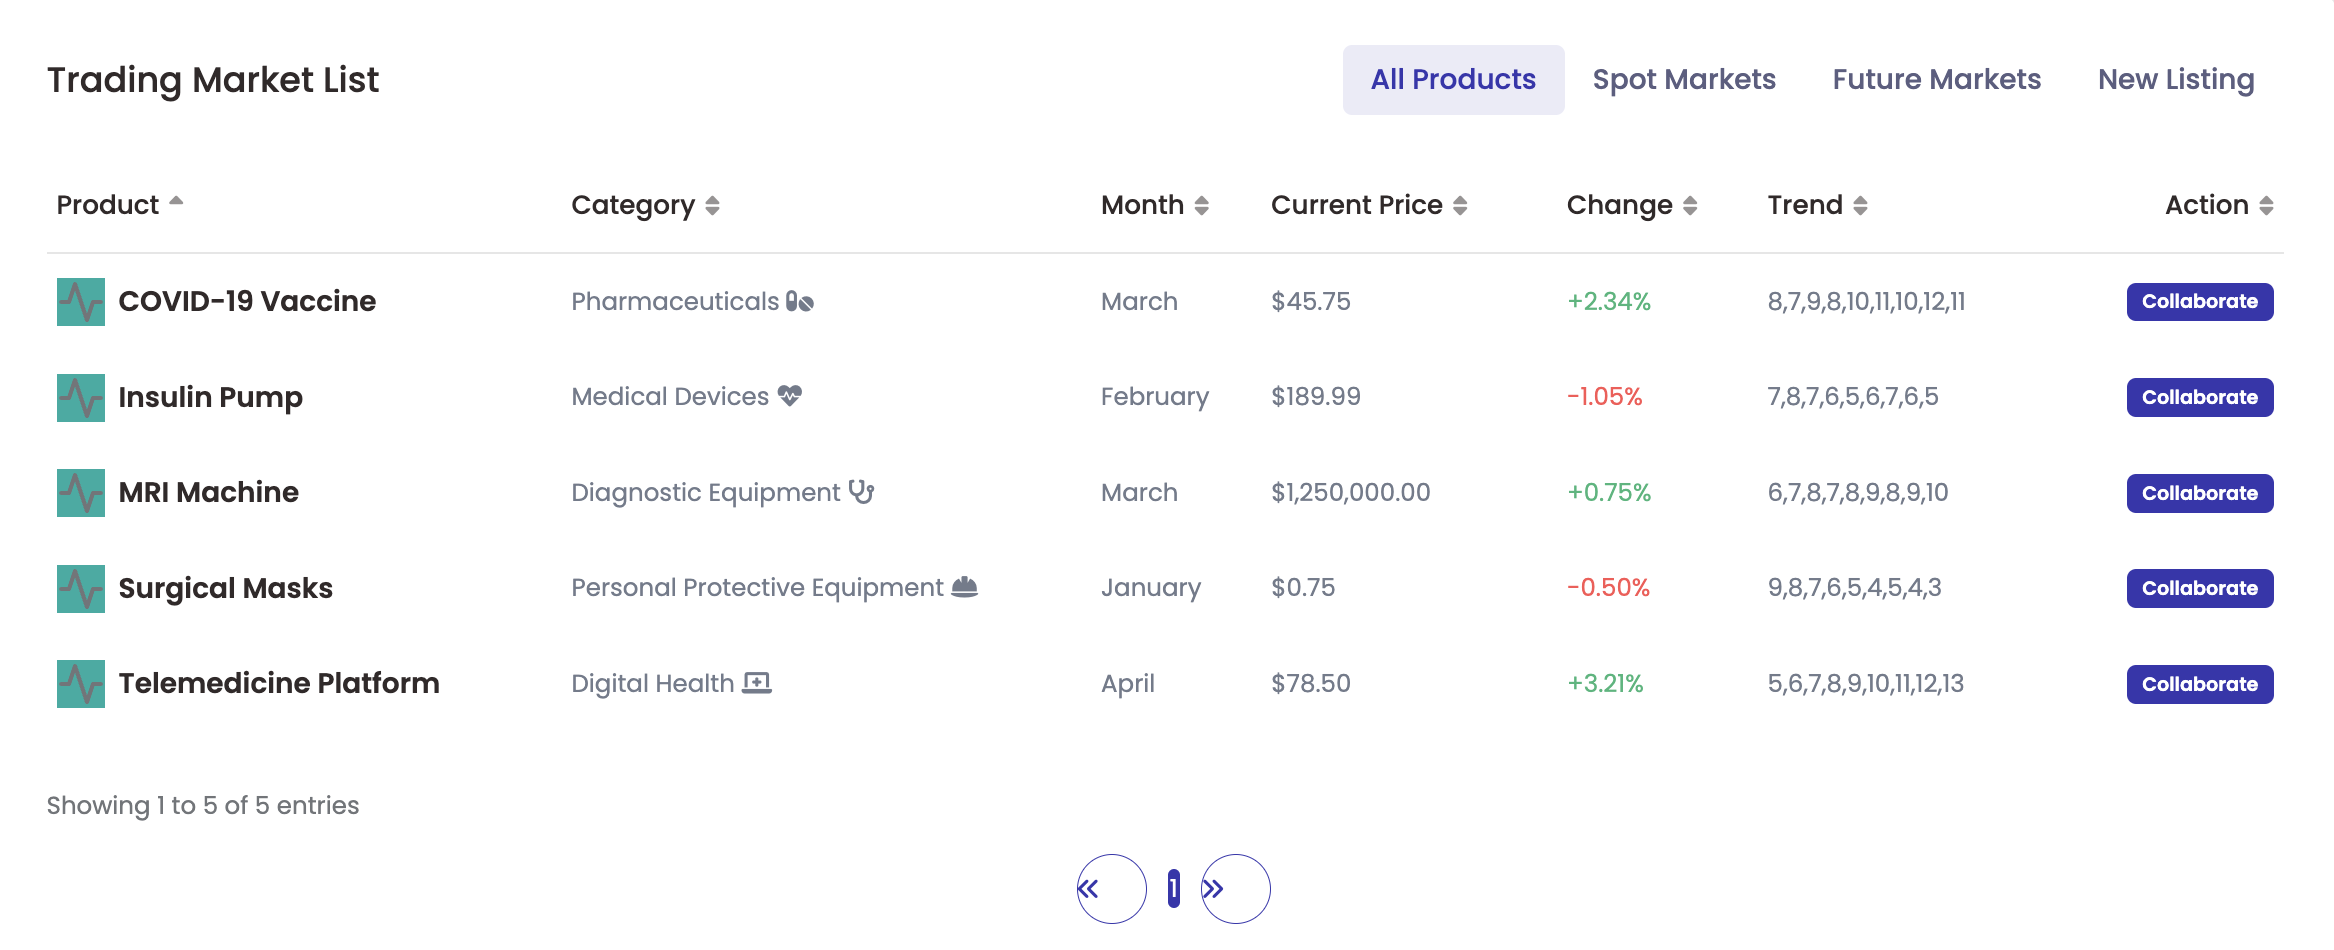This screenshot has width=2334, height=950.
Task: Open the Future Markets tab
Action: coord(1937,79)
